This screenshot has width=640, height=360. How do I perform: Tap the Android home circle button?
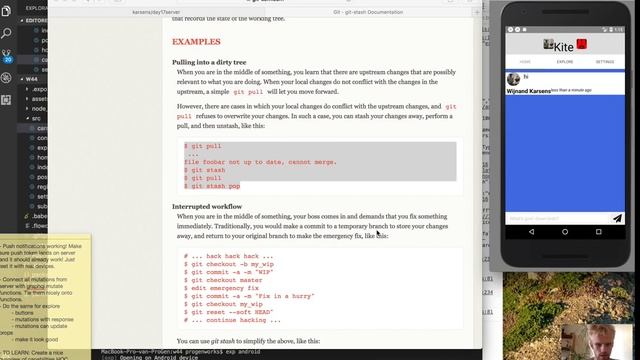point(565,232)
